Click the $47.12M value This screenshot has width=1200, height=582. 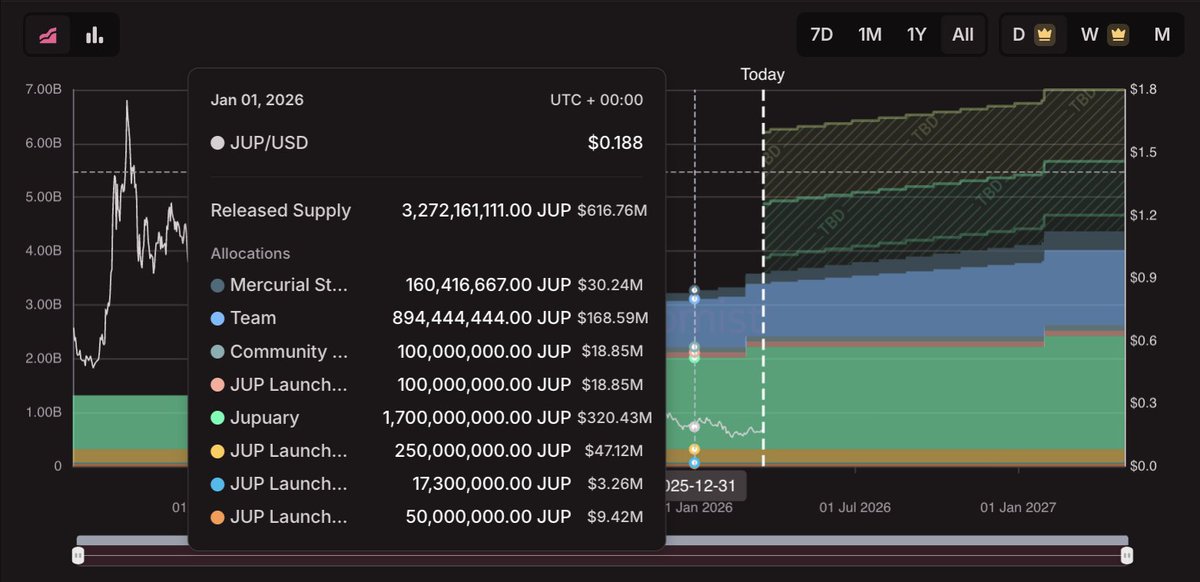(614, 451)
